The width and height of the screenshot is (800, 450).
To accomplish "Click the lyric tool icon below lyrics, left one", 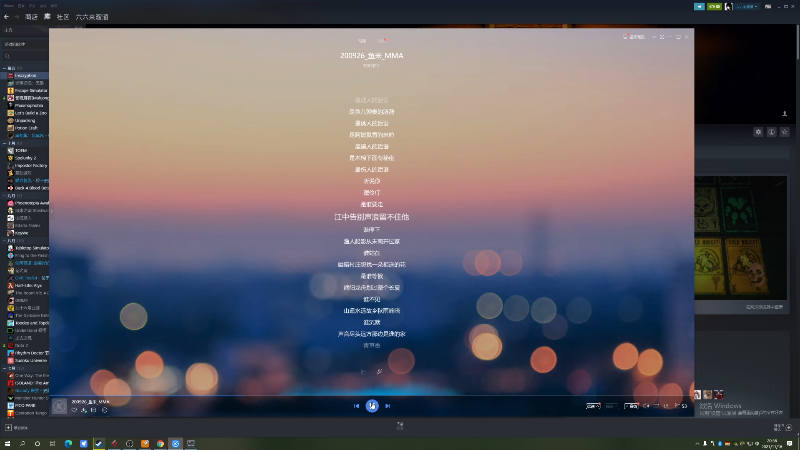I will [363, 372].
